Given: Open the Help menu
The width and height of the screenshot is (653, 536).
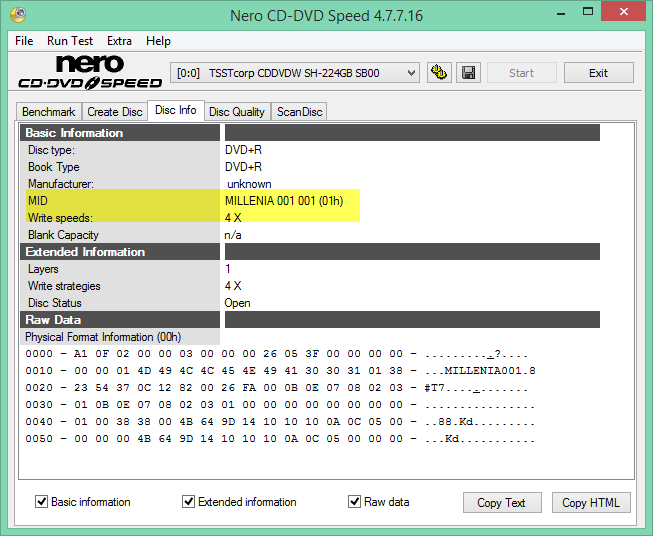Looking at the screenshot, I should (x=158, y=41).
